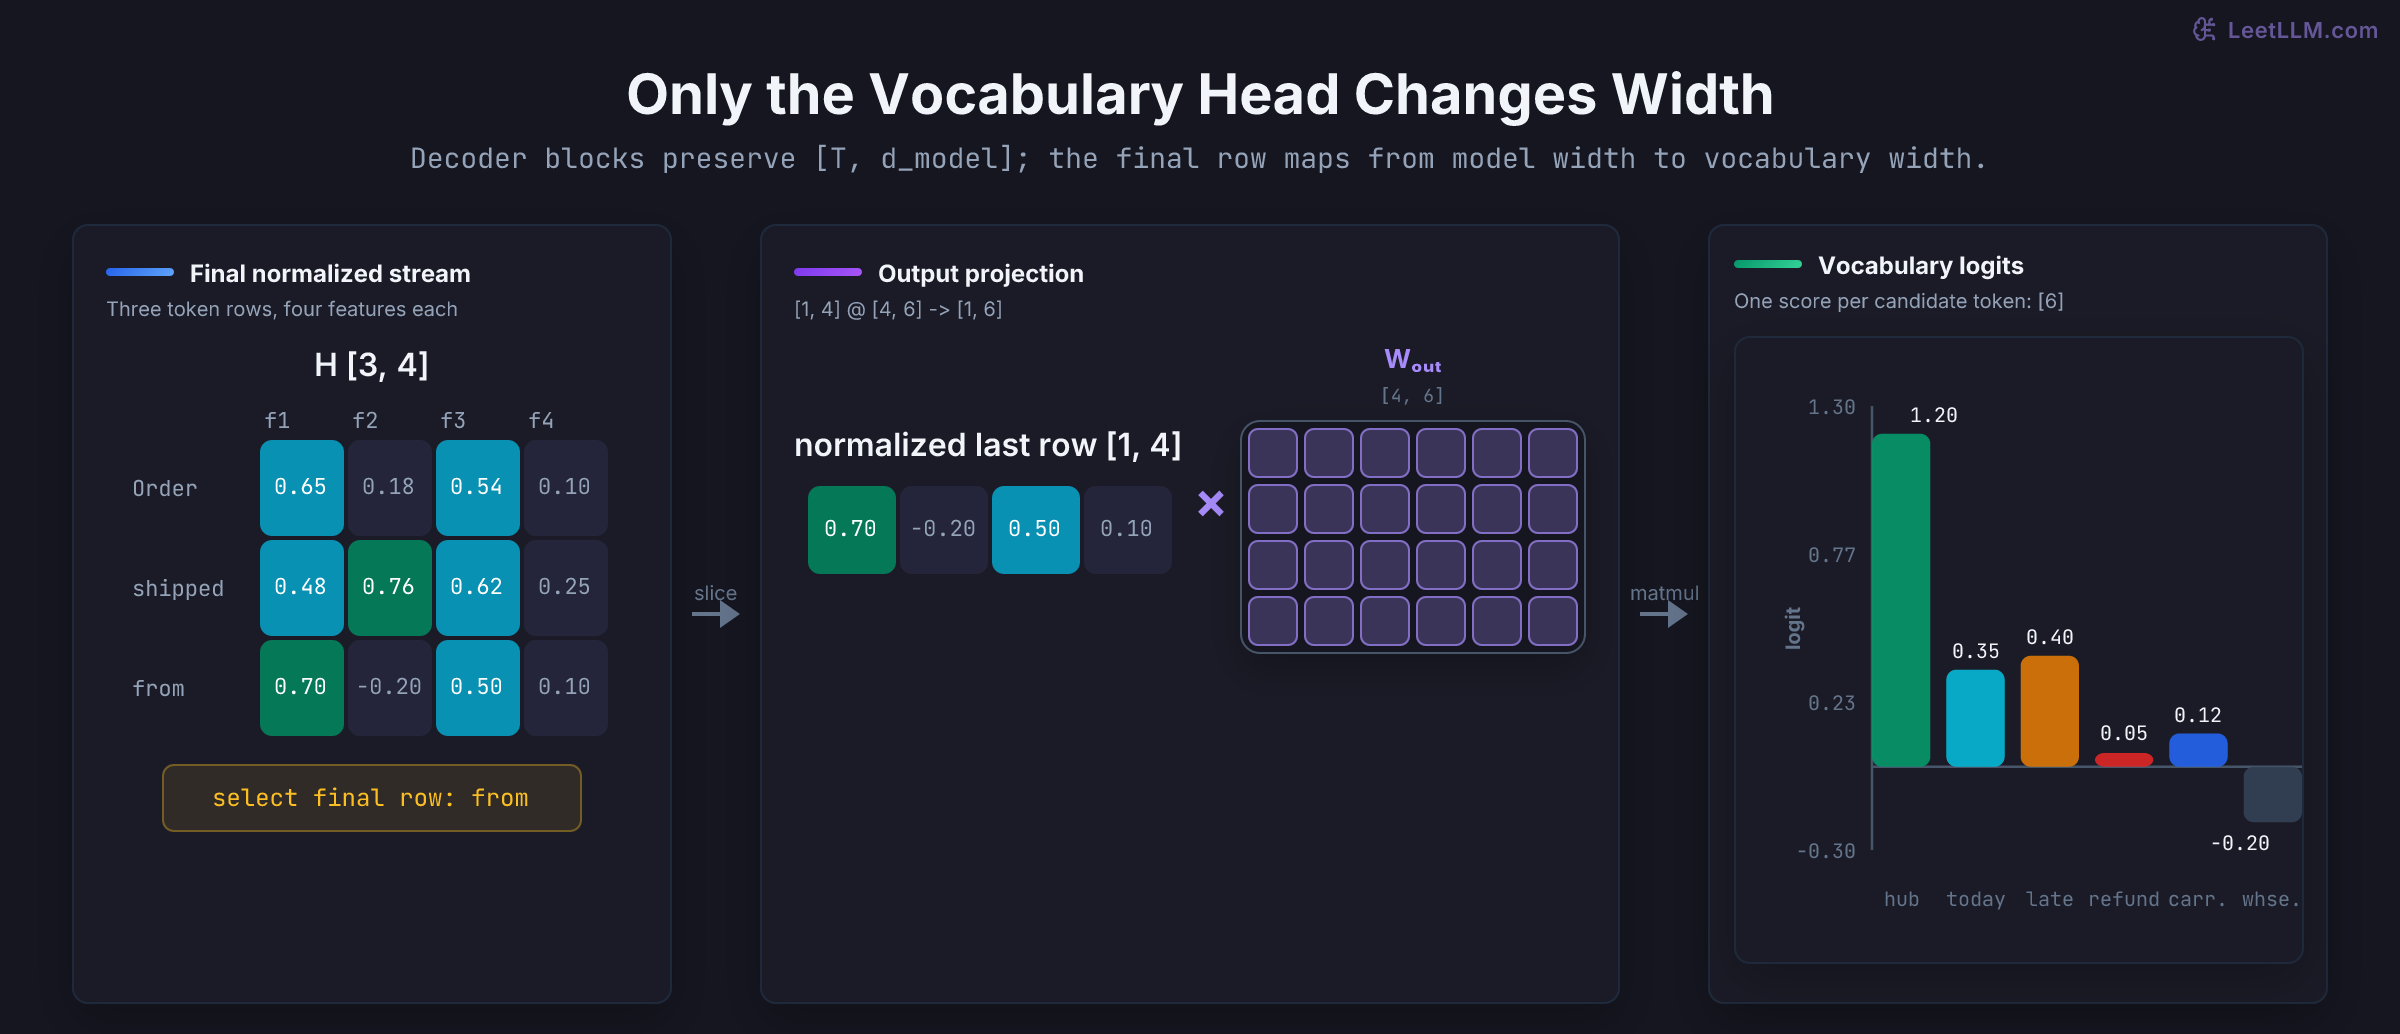Click the 'select final row: from' button
The height and width of the screenshot is (1034, 2400).
tap(372, 798)
